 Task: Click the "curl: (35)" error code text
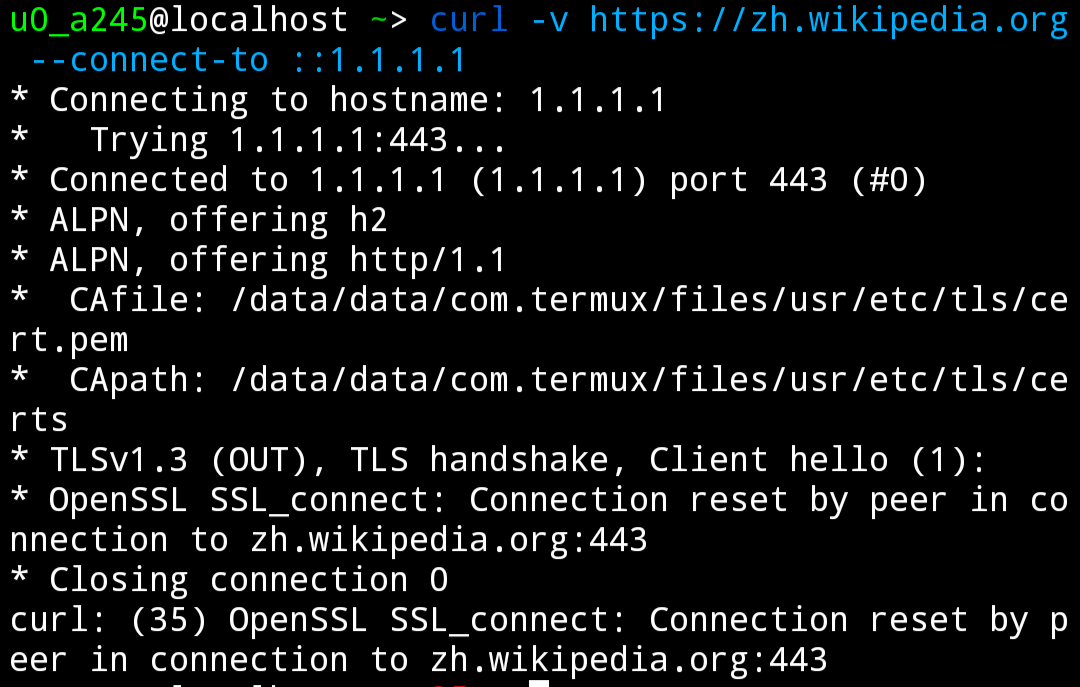pyautogui.click(x=109, y=620)
